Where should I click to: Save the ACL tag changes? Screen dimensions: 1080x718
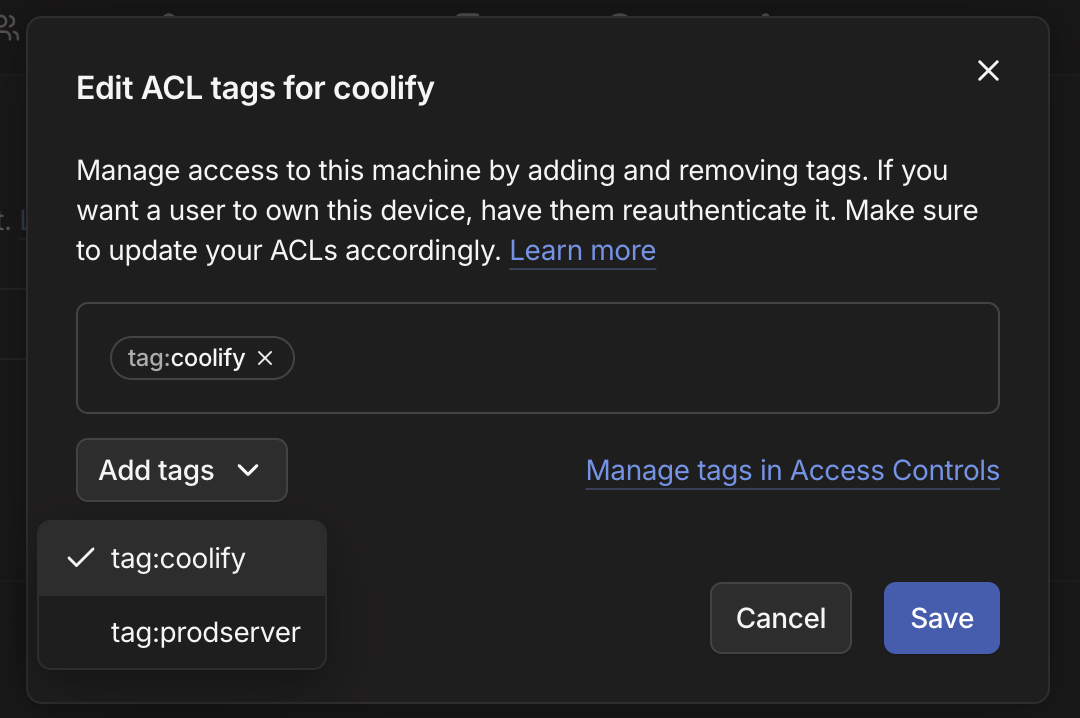[x=941, y=618]
